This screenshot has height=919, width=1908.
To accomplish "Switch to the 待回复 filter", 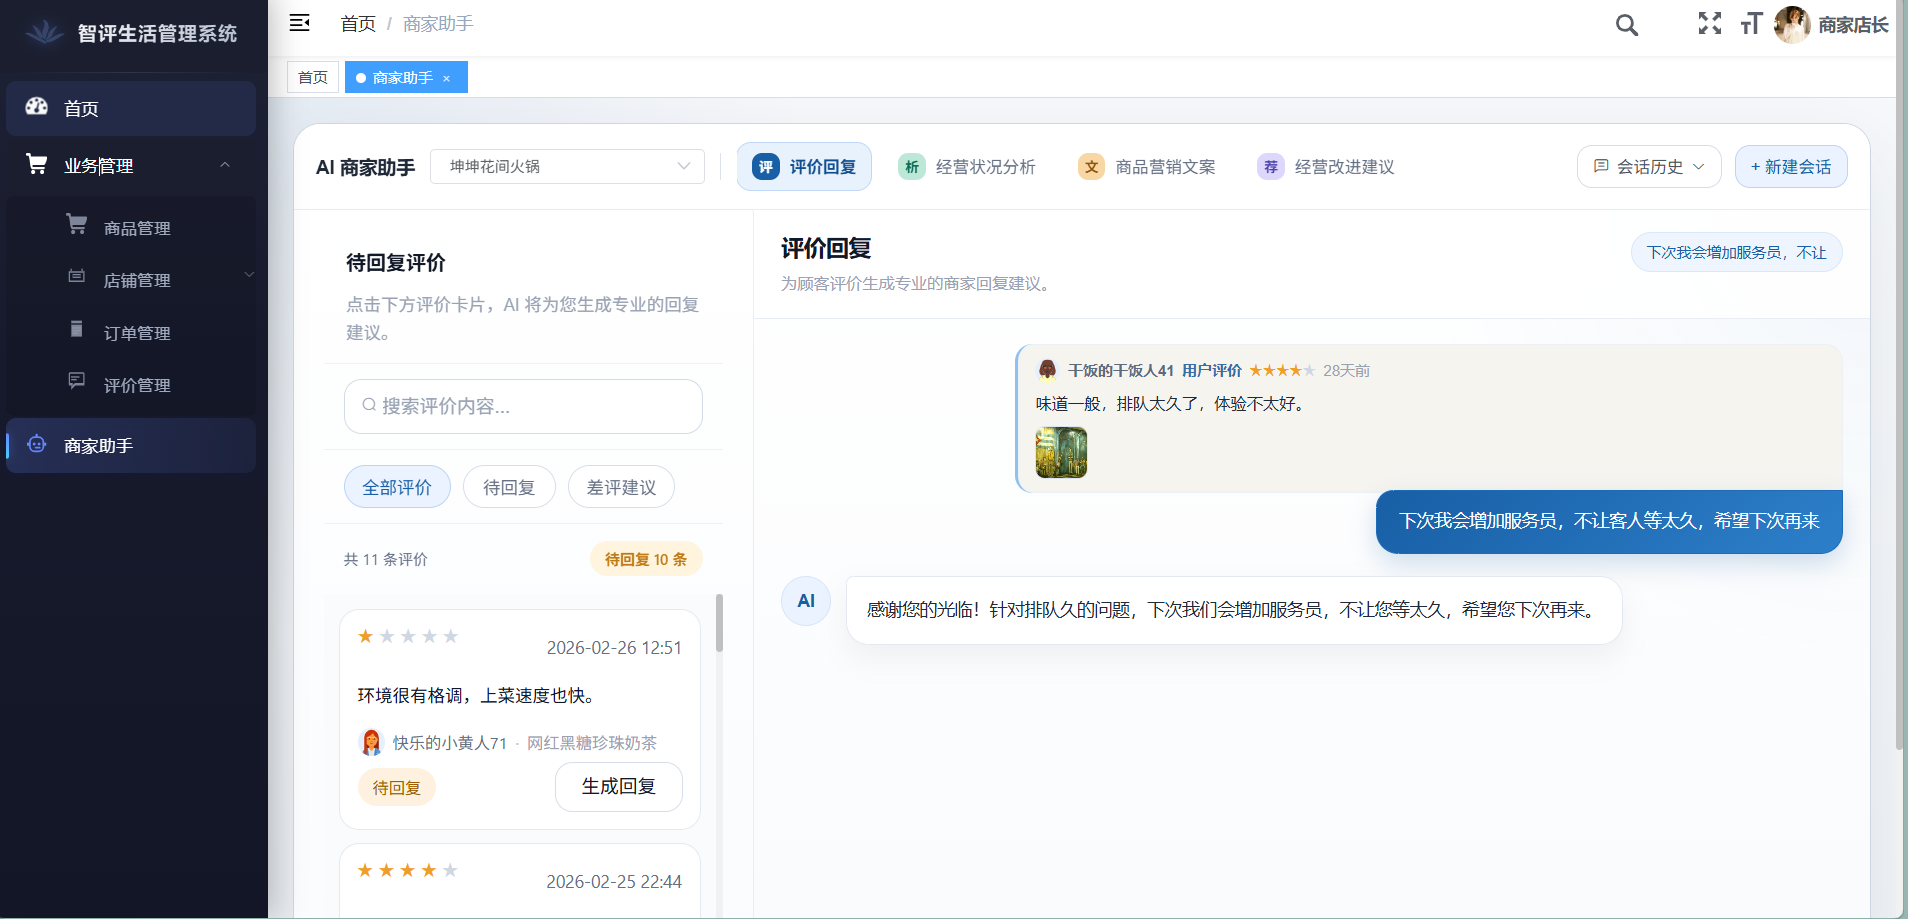I will coord(509,486).
